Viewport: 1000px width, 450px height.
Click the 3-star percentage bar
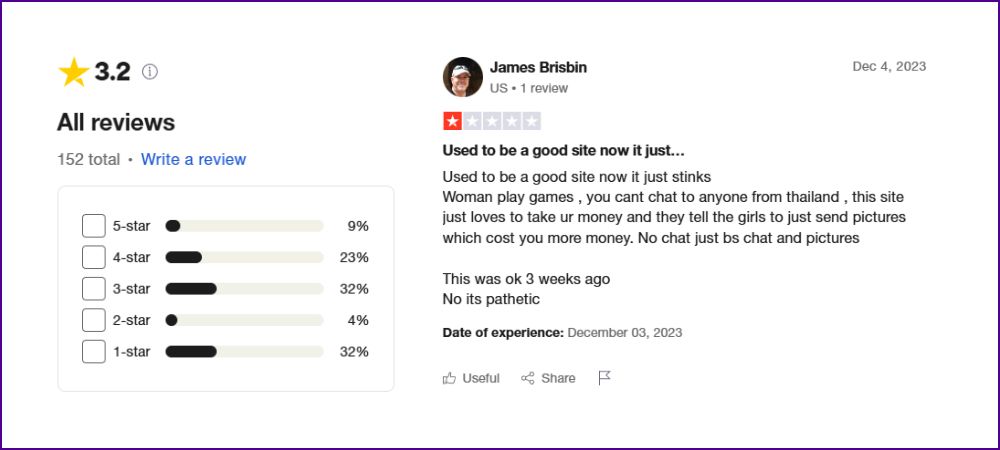(x=244, y=289)
